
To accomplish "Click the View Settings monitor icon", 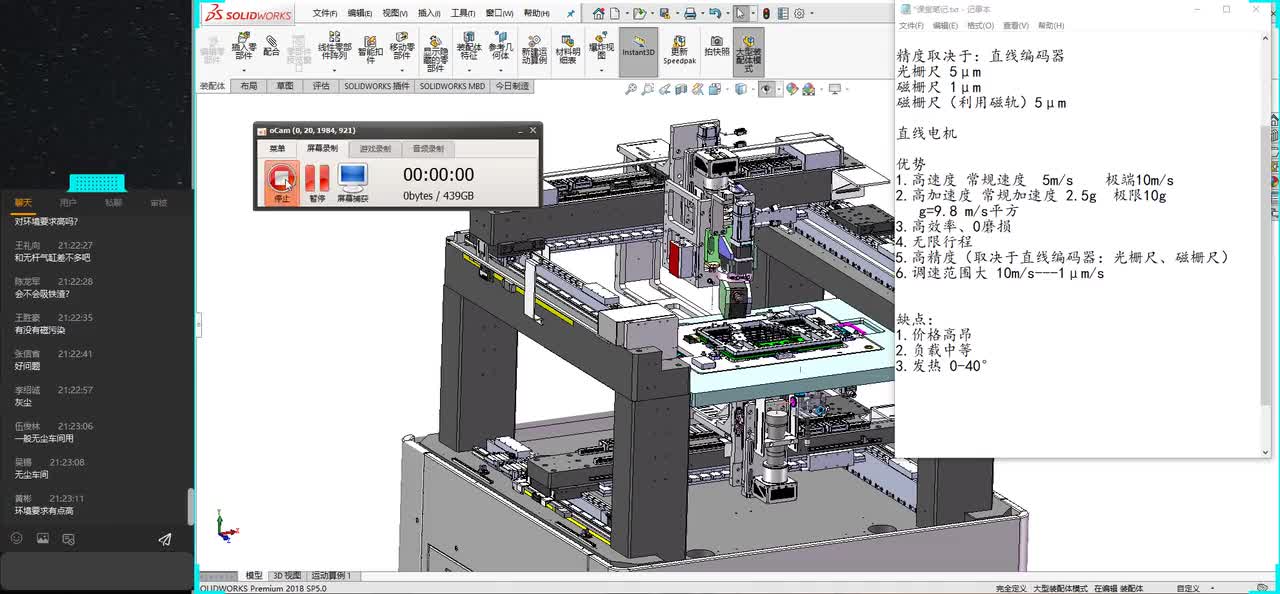I will (x=835, y=89).
